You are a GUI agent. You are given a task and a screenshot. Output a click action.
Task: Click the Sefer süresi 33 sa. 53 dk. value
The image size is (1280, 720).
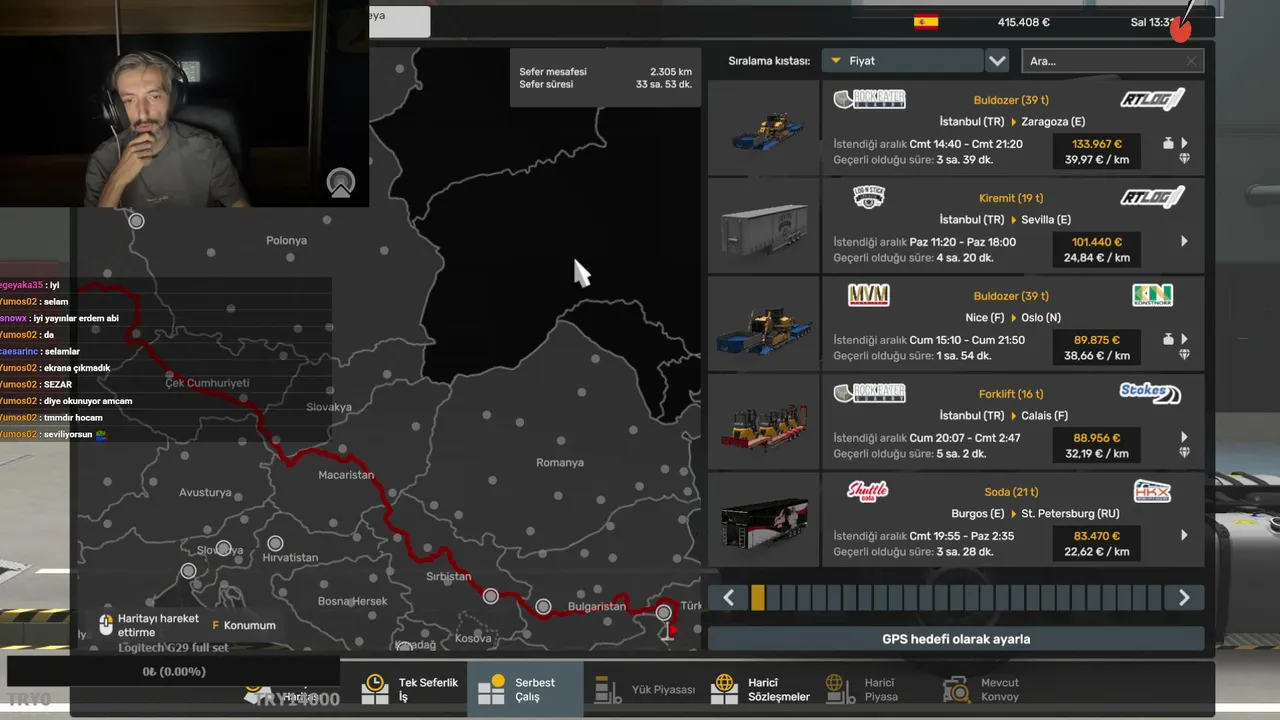[664, 85]
